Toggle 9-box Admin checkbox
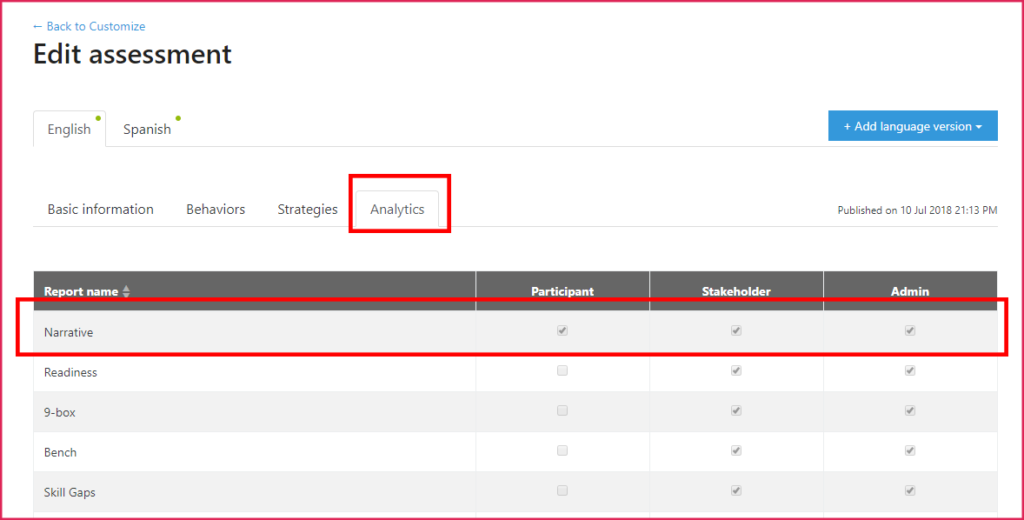Screen dimensions: 1024x520 point(910,411)
